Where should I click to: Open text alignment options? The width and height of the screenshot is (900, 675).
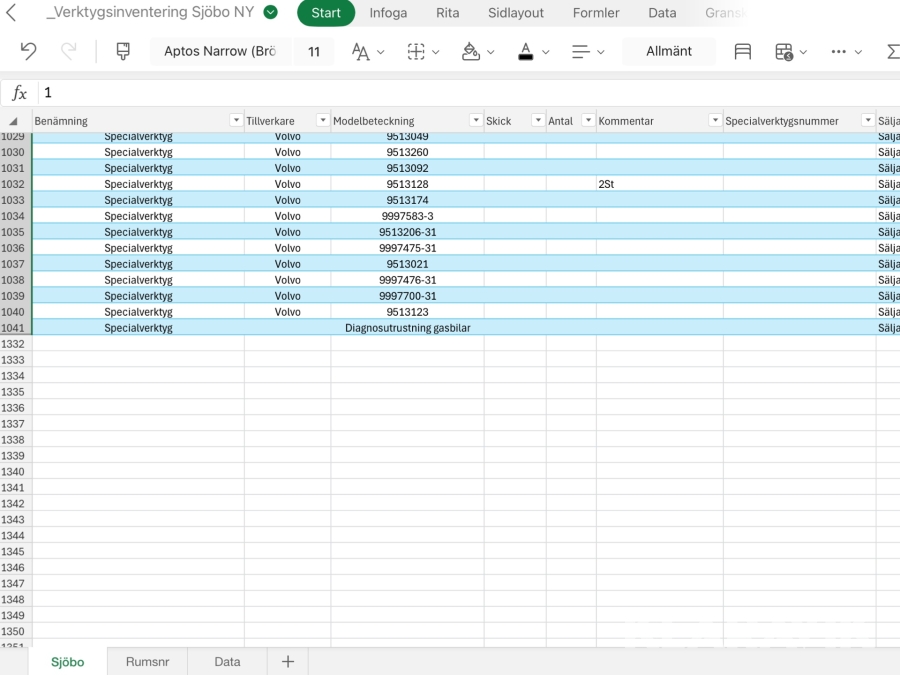[581, 51]
